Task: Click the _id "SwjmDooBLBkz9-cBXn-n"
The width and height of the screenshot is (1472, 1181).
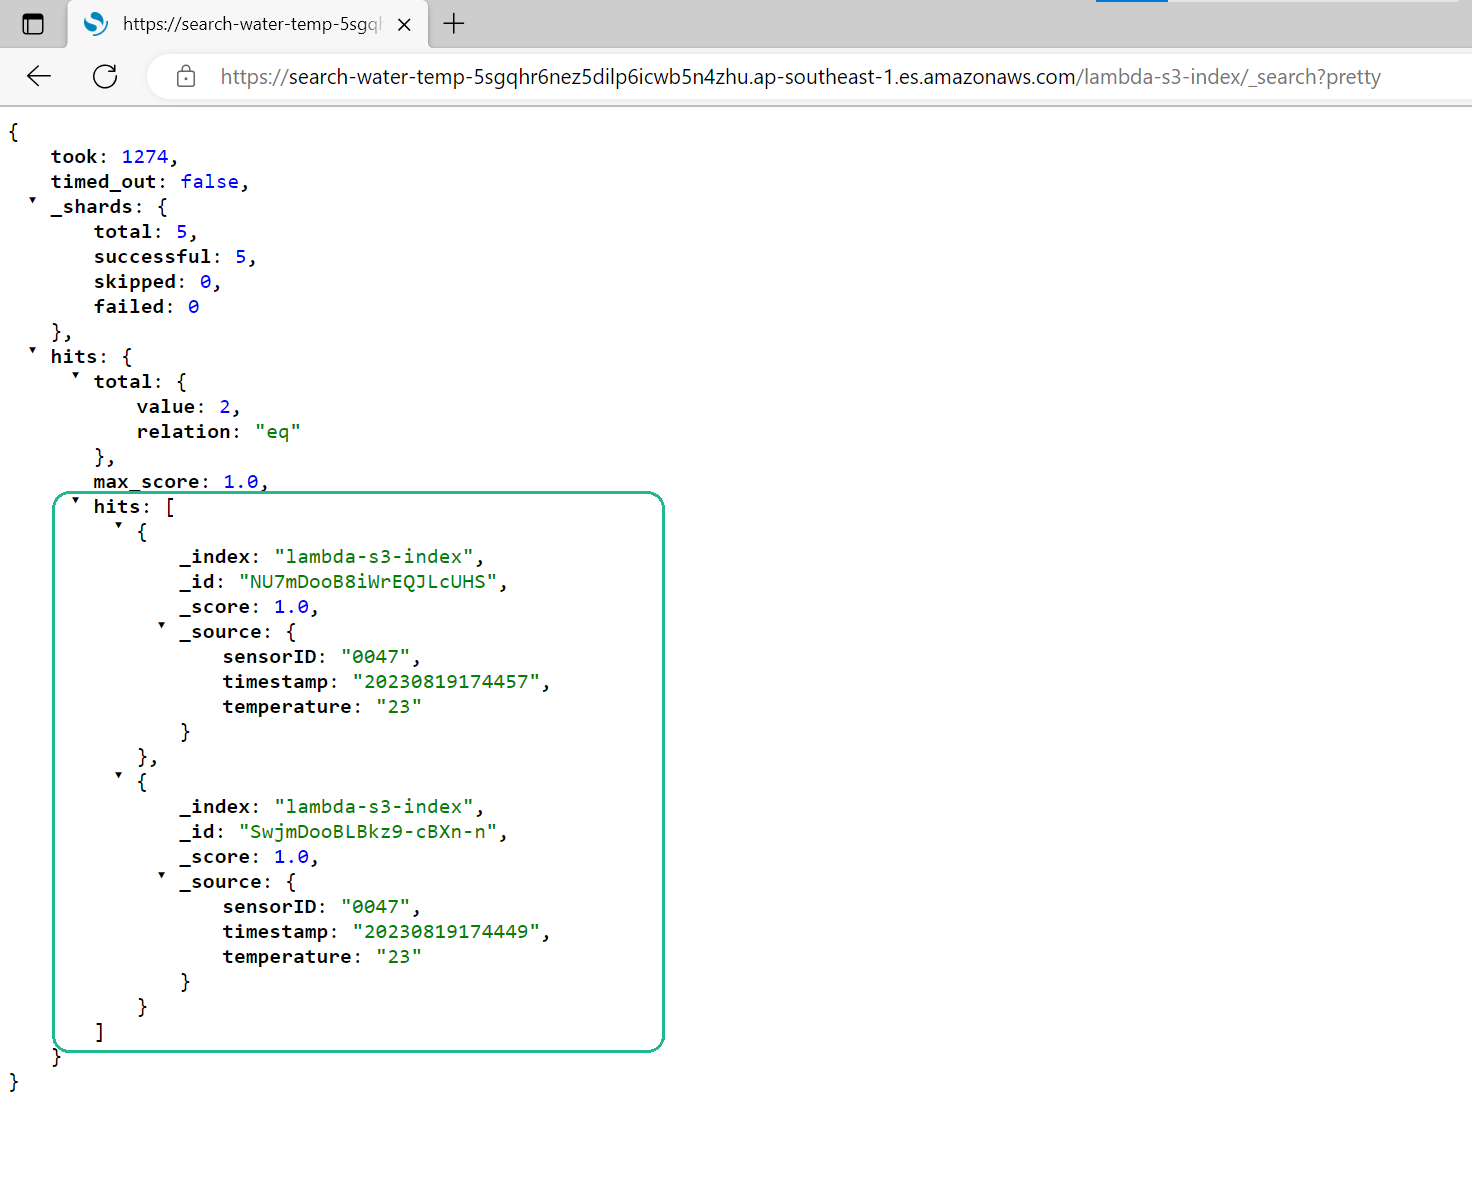Action: (x=368, y=832)
